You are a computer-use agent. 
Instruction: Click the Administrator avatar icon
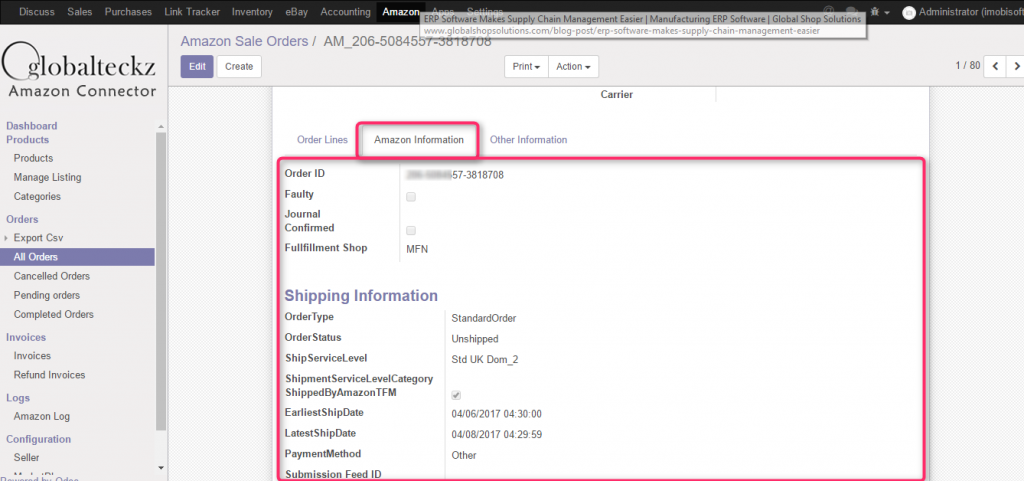coord(908,12)
